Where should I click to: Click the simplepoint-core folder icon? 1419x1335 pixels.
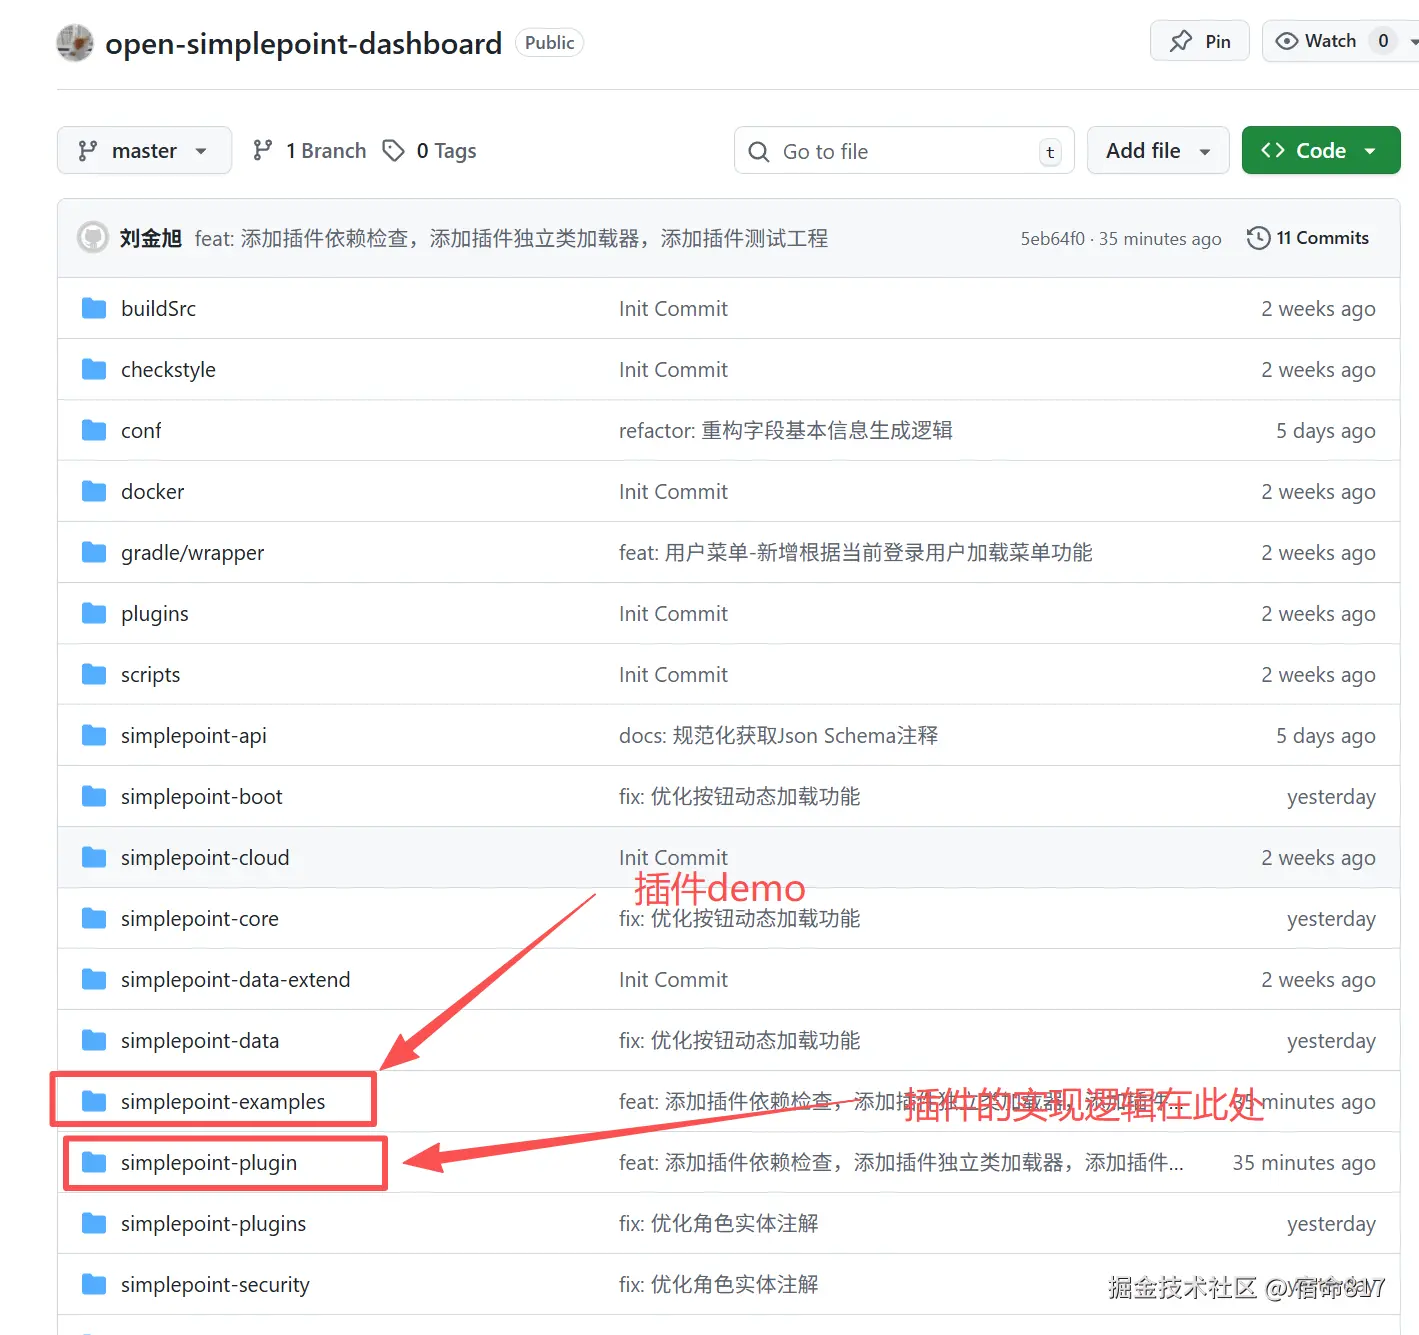point(94,918)
